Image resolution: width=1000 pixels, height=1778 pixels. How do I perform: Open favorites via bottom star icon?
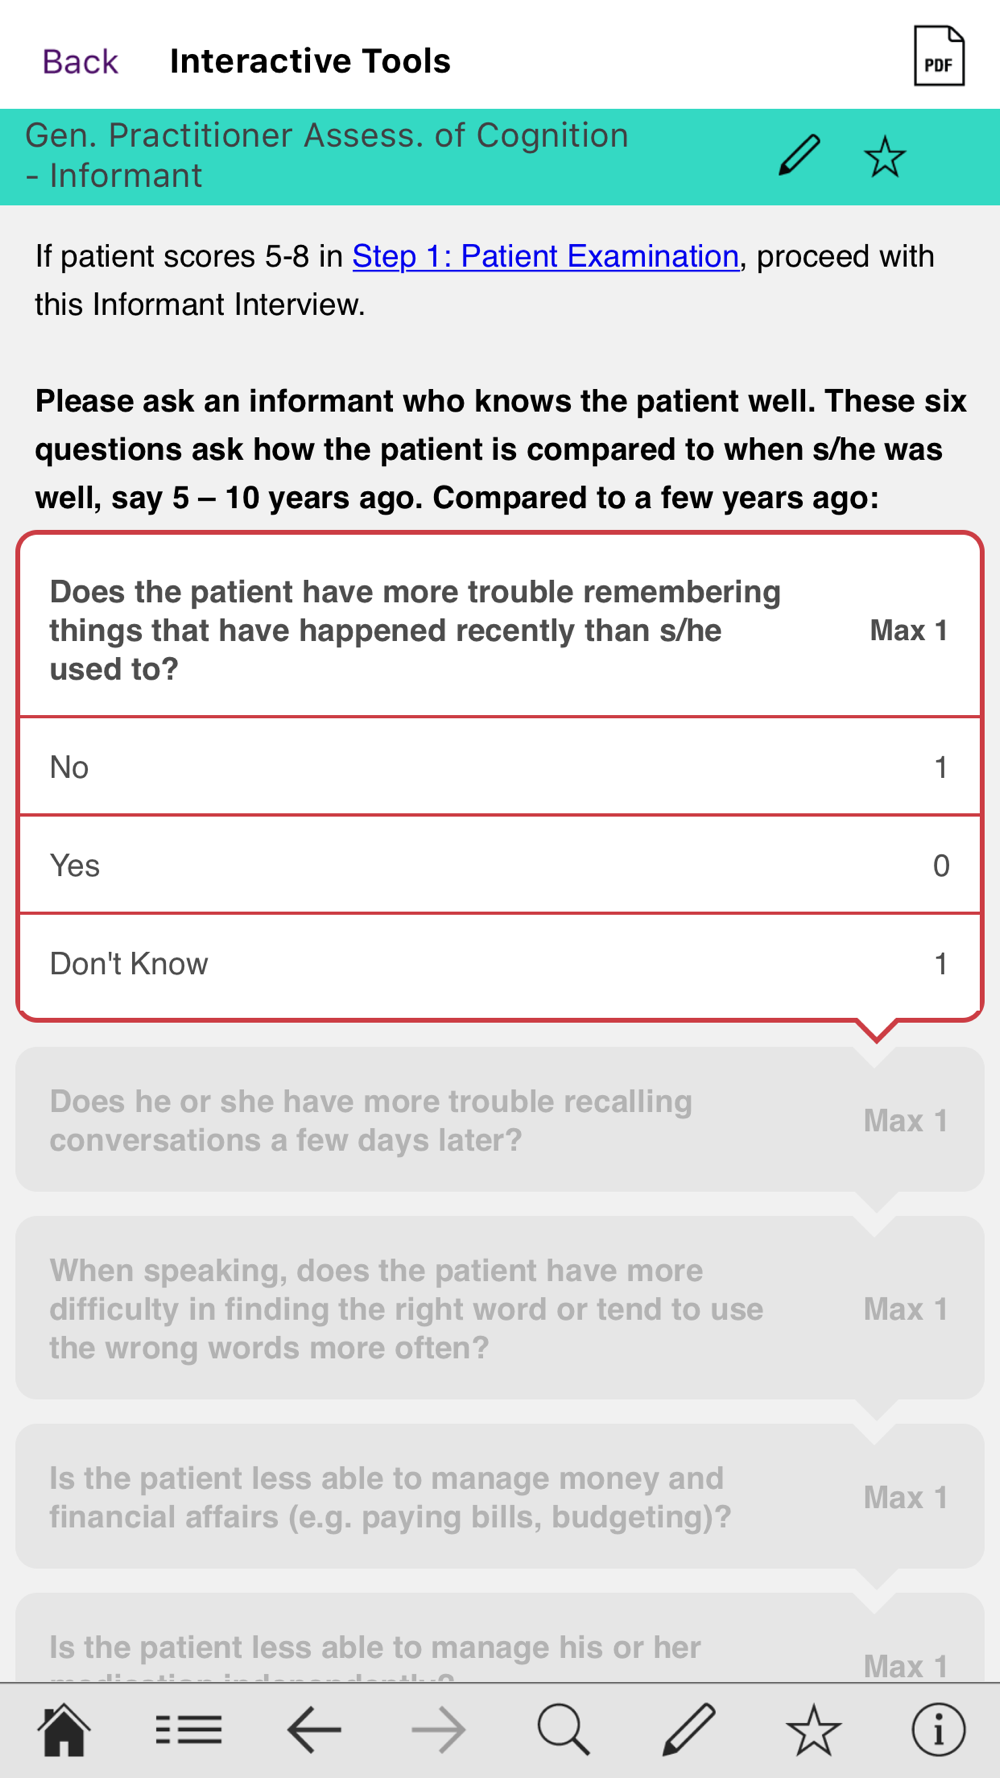[x=814, y=1730]
